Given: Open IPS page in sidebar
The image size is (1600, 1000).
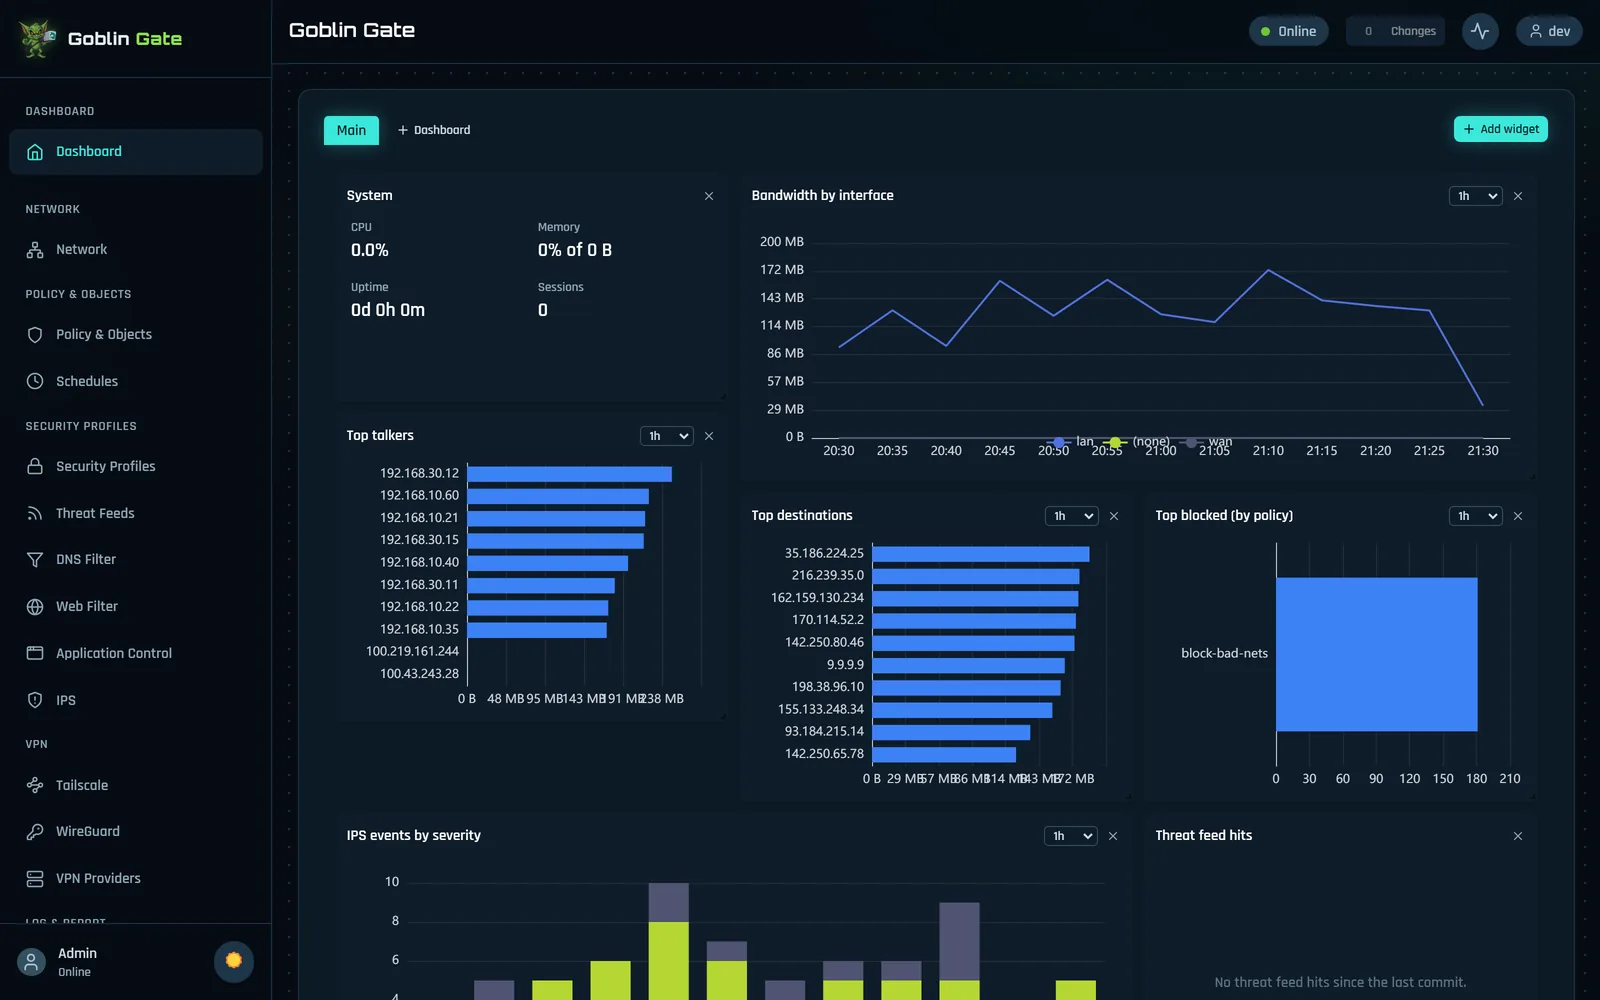Looking at the screenshot, I should pyautogui.click(x=136, y=700).
